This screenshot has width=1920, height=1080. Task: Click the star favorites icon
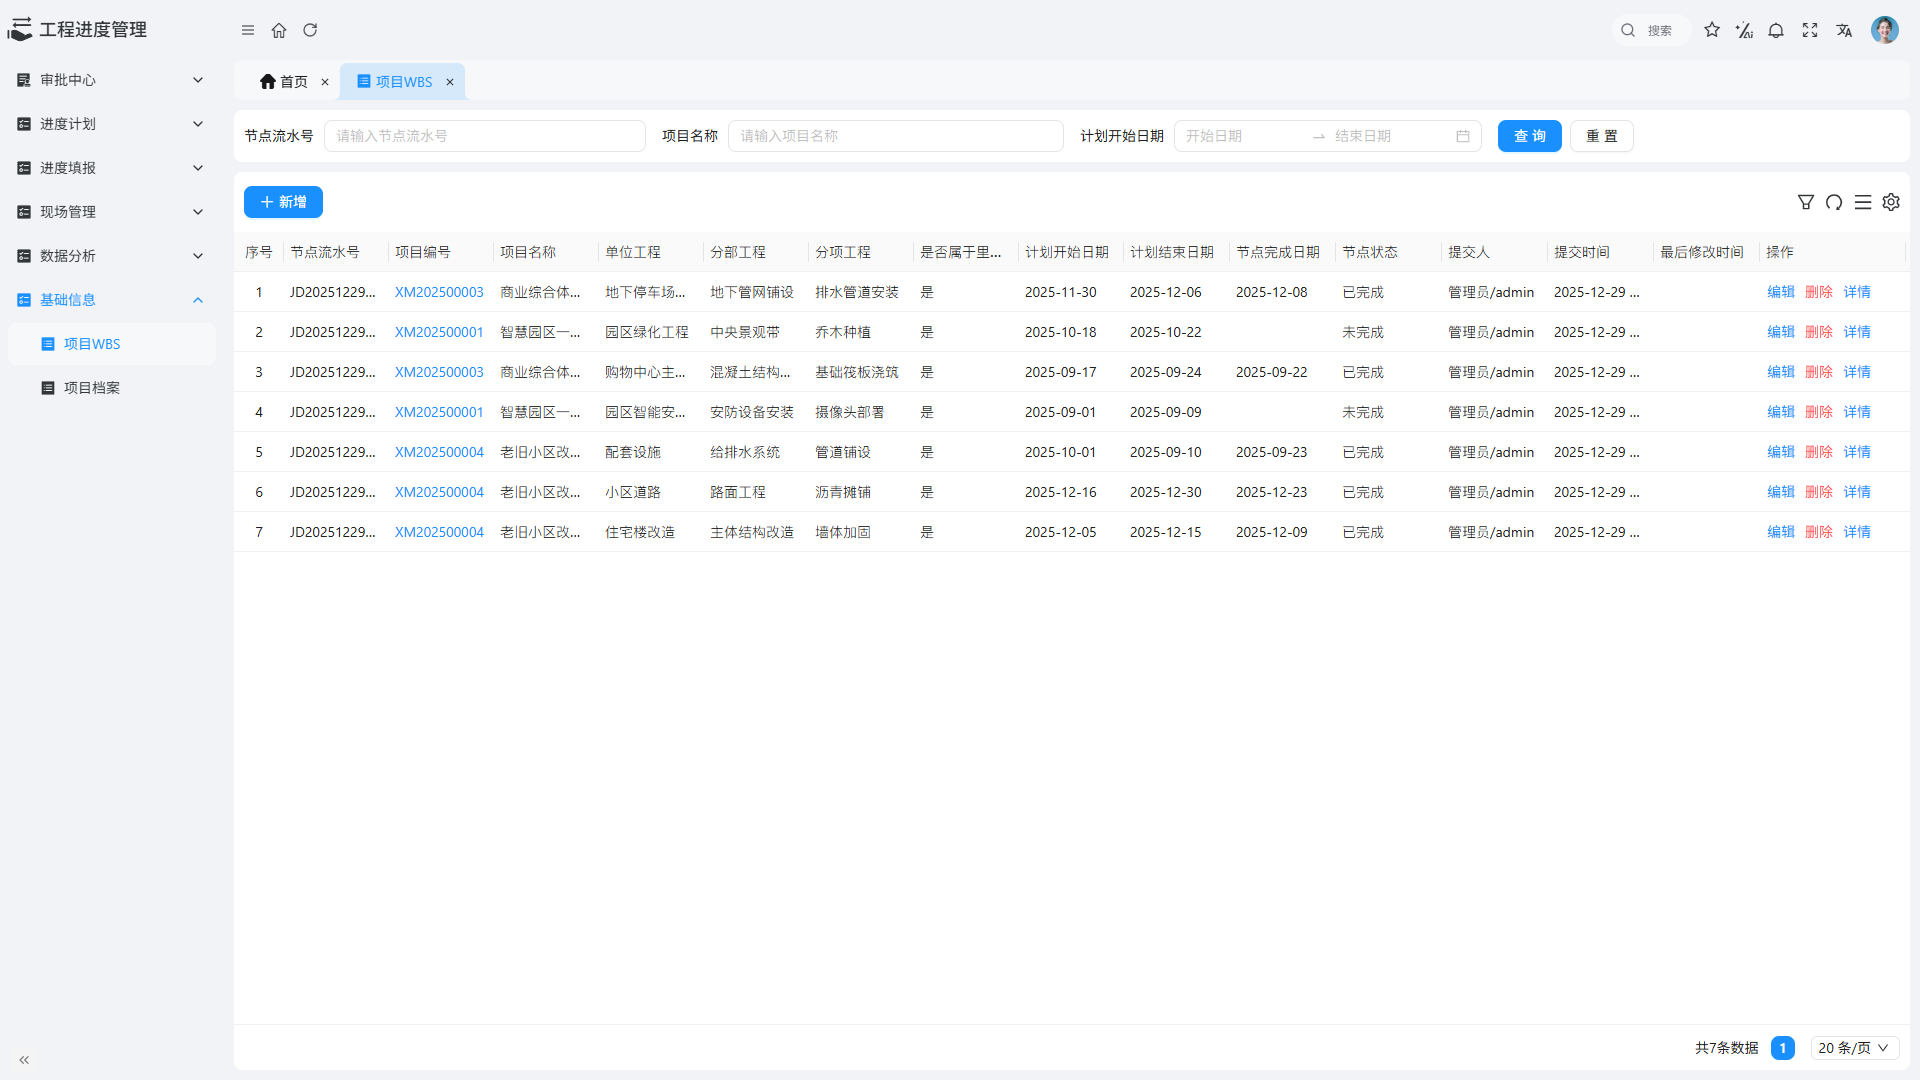pyautogui.click(x=1712, y=30)
